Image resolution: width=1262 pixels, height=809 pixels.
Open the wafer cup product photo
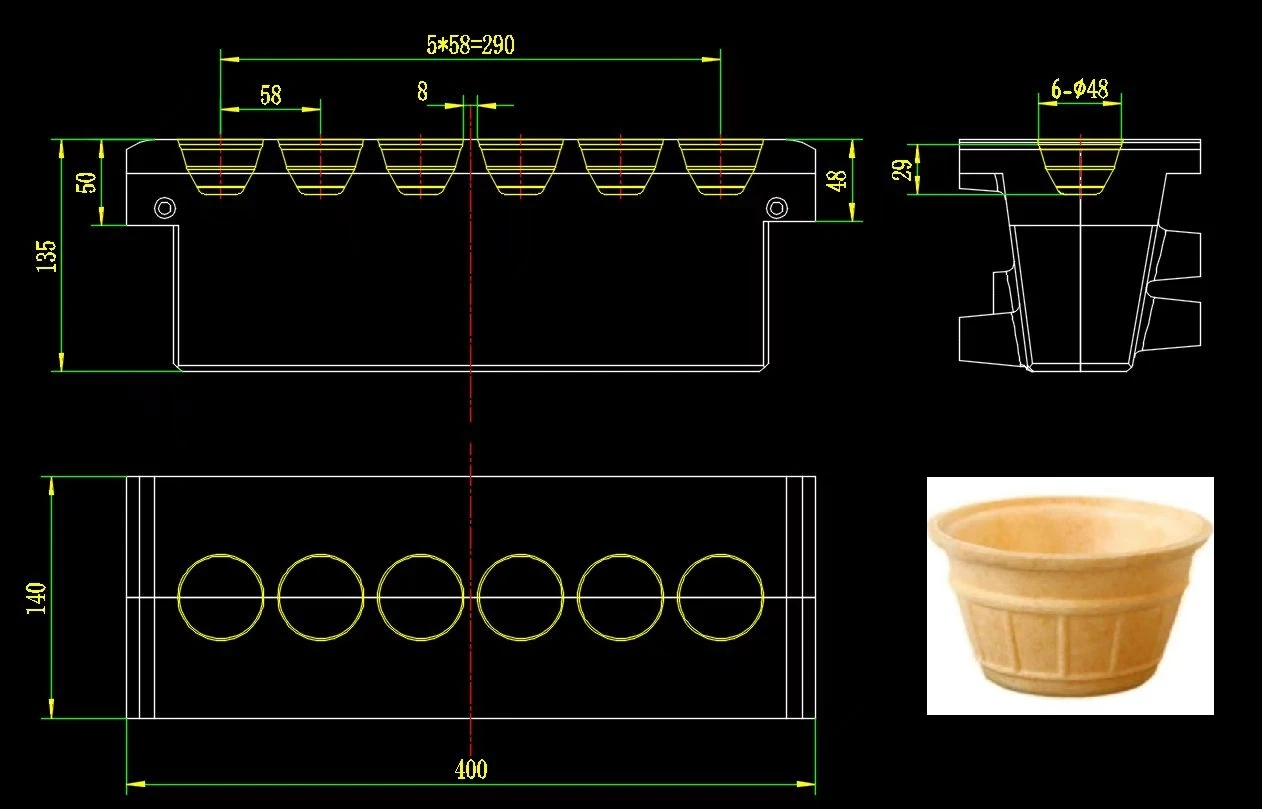tap(1070, 596)
